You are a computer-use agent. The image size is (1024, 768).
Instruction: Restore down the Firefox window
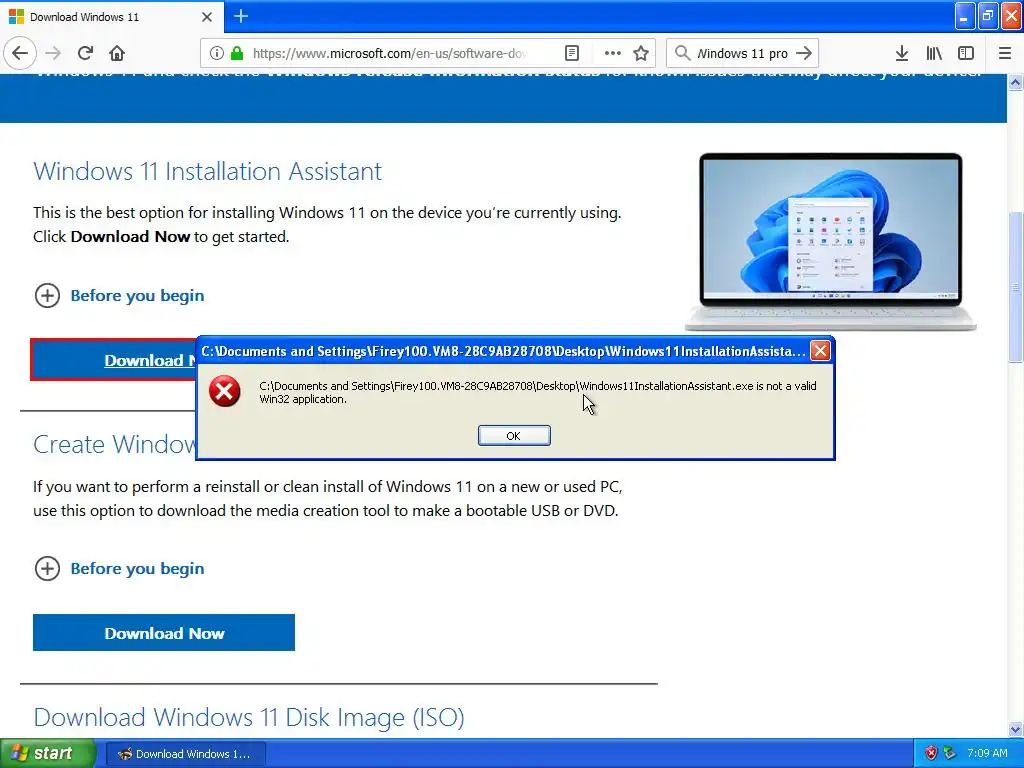pyautogui.click(x=987, y=16)
